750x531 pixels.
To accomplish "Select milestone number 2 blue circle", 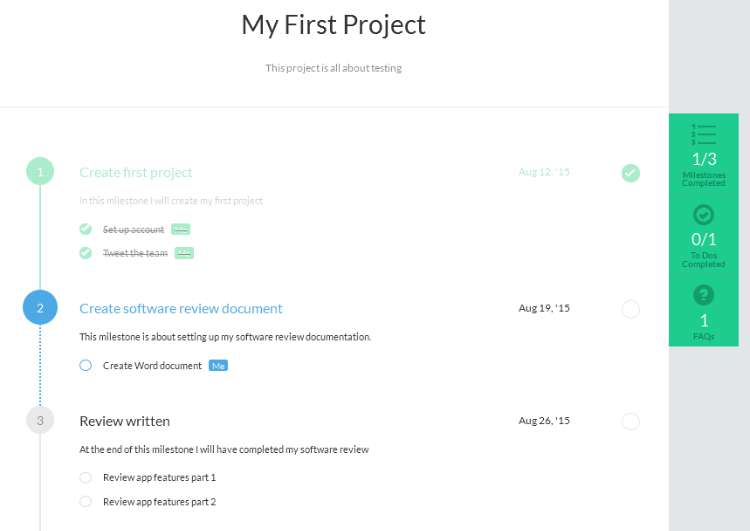I will point(40,308).
